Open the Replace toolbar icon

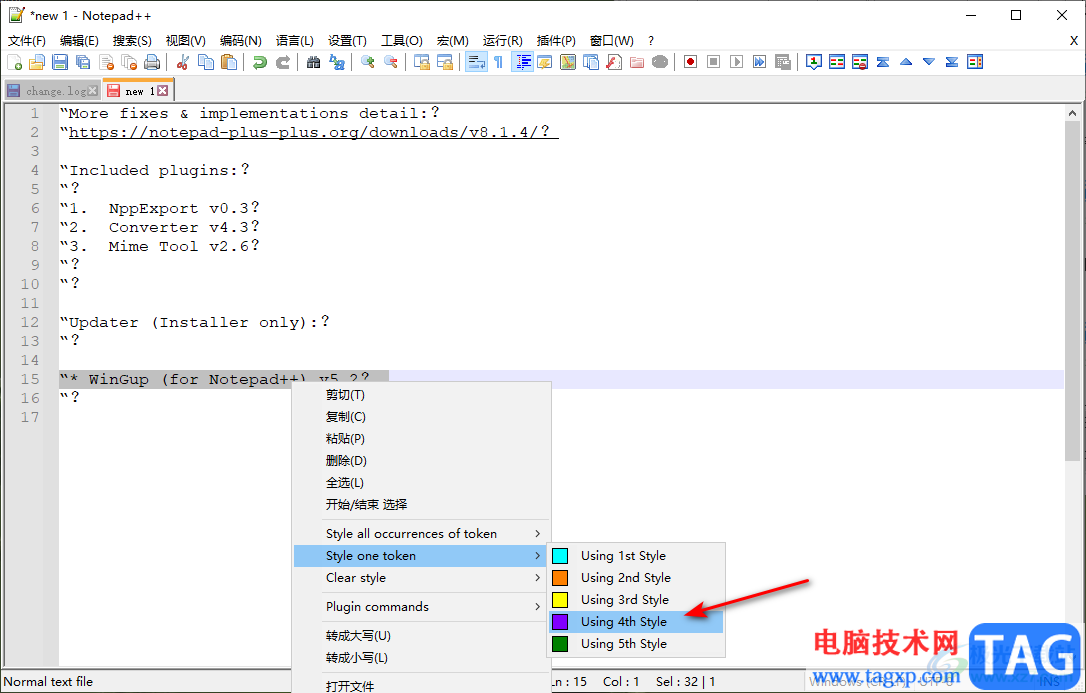pos(337,62)
